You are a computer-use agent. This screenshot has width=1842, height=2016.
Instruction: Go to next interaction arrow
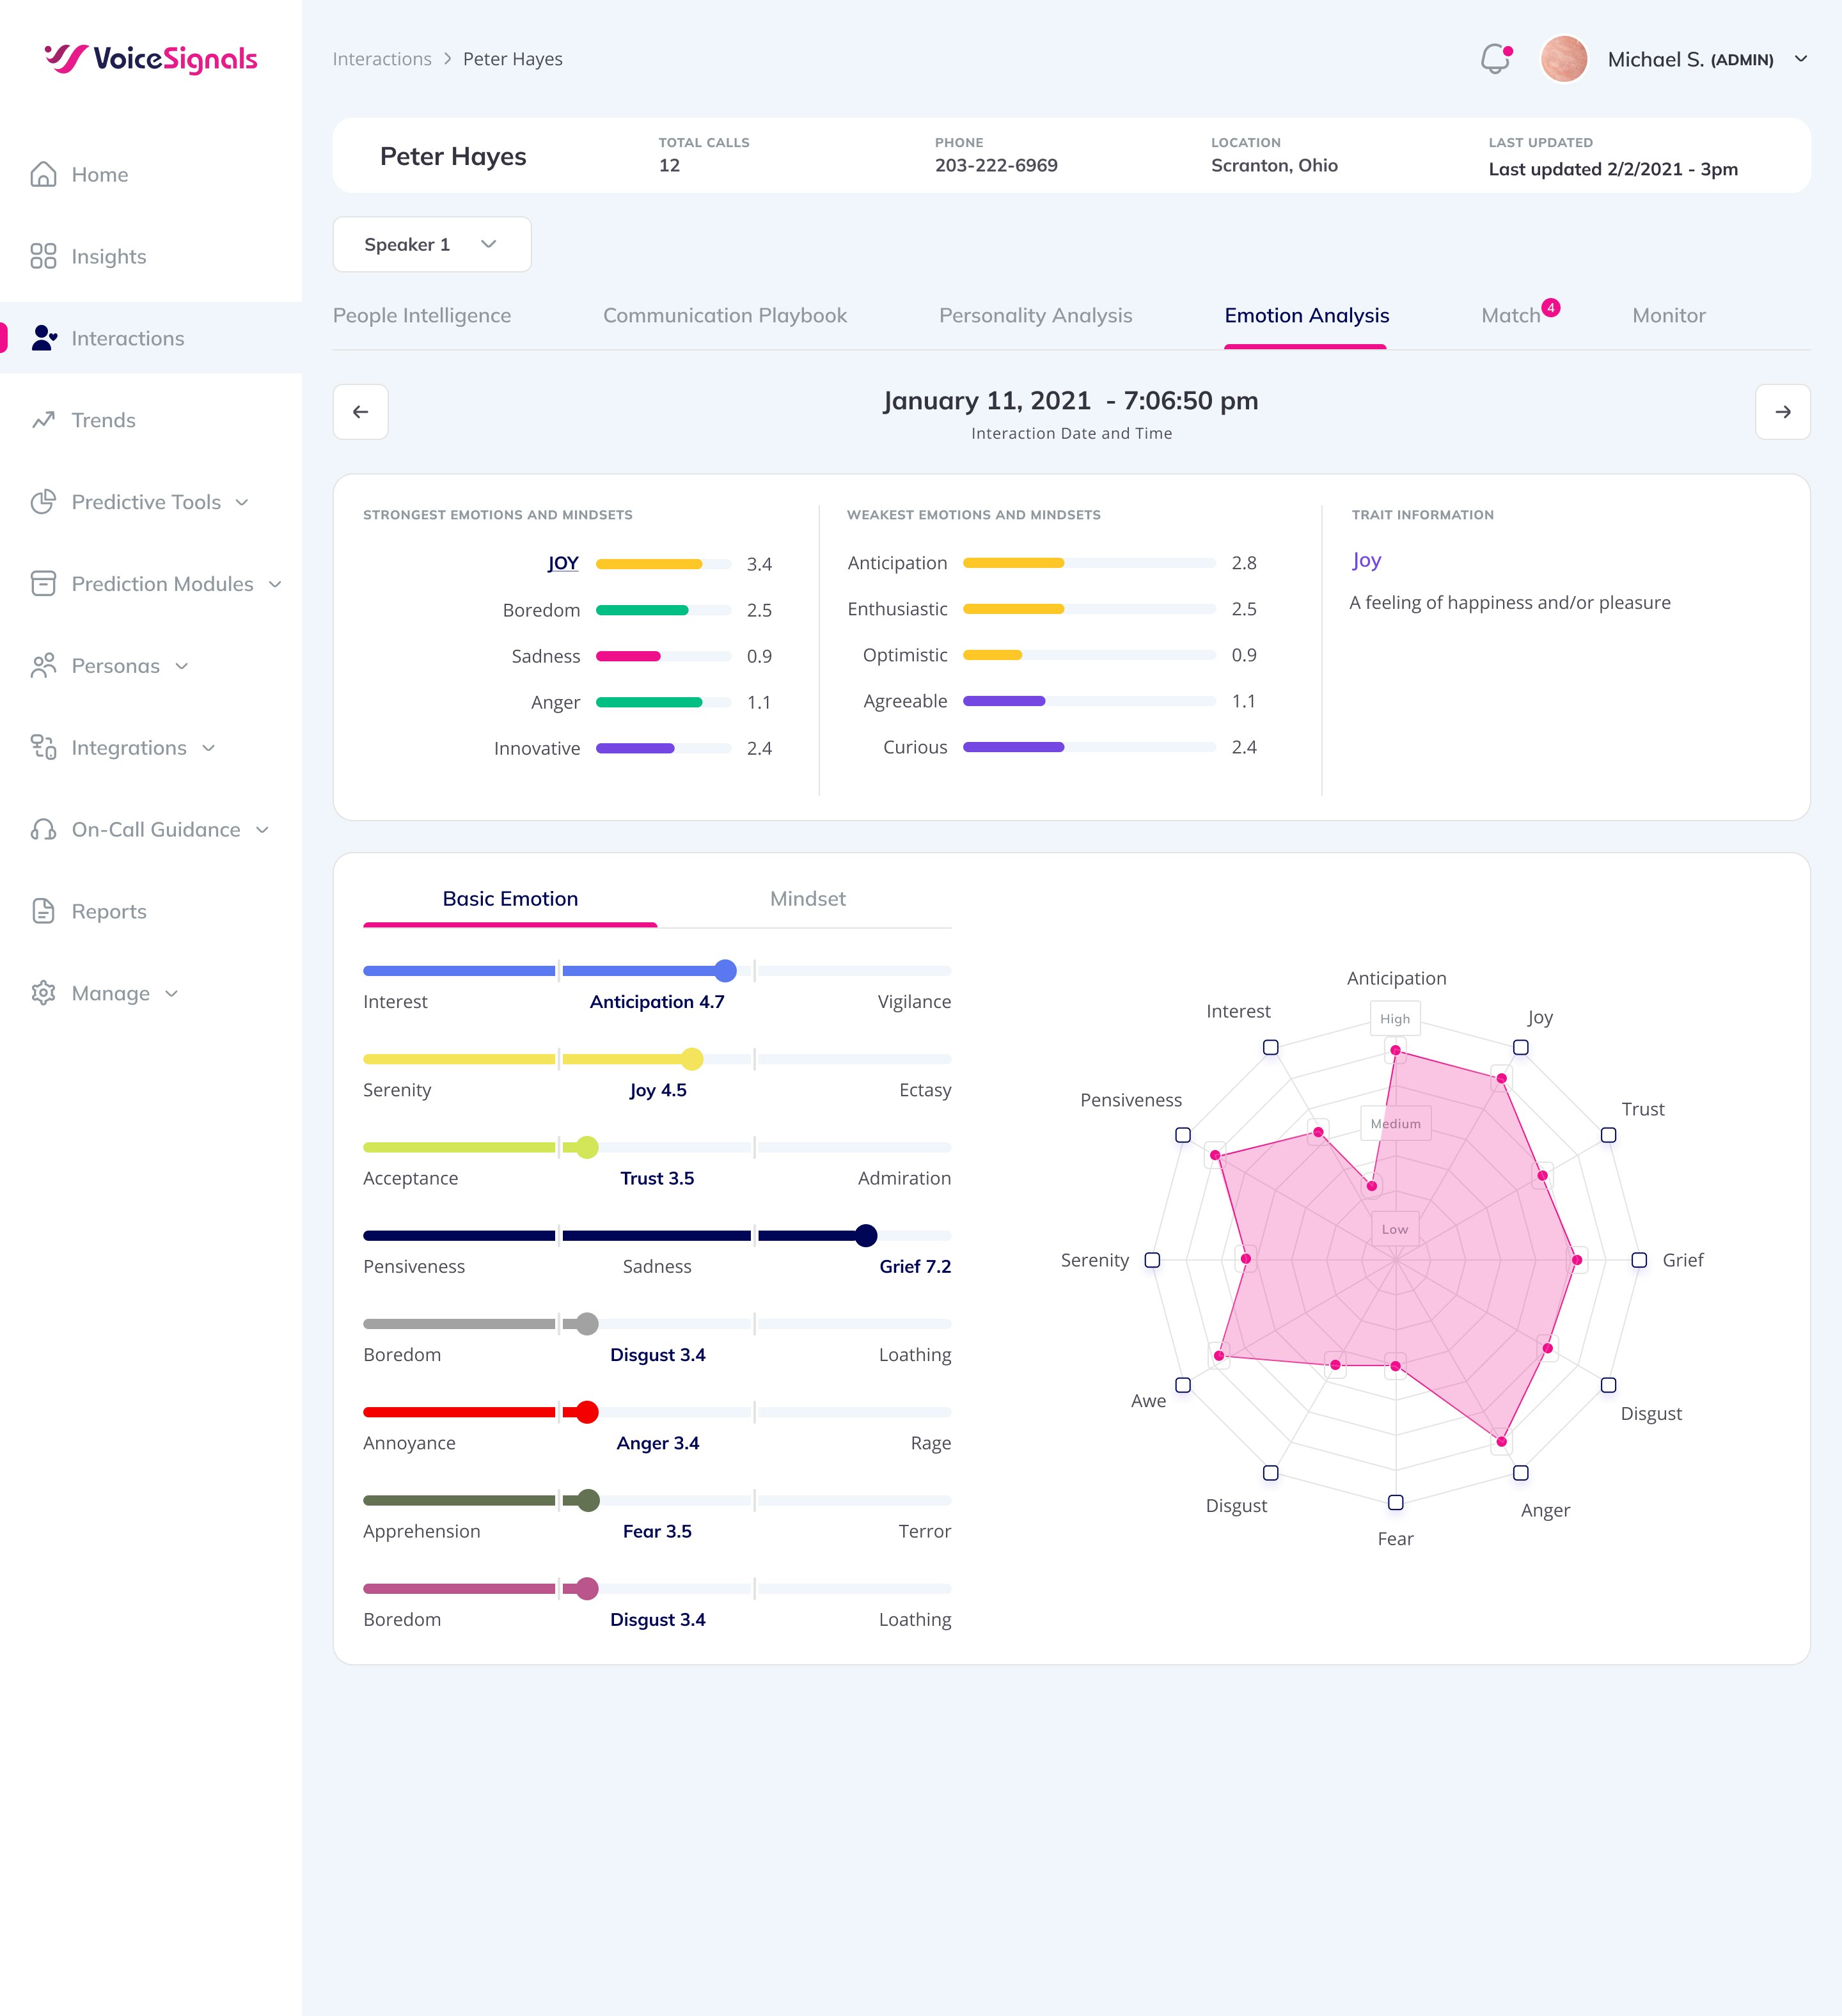pos(1782,412)
